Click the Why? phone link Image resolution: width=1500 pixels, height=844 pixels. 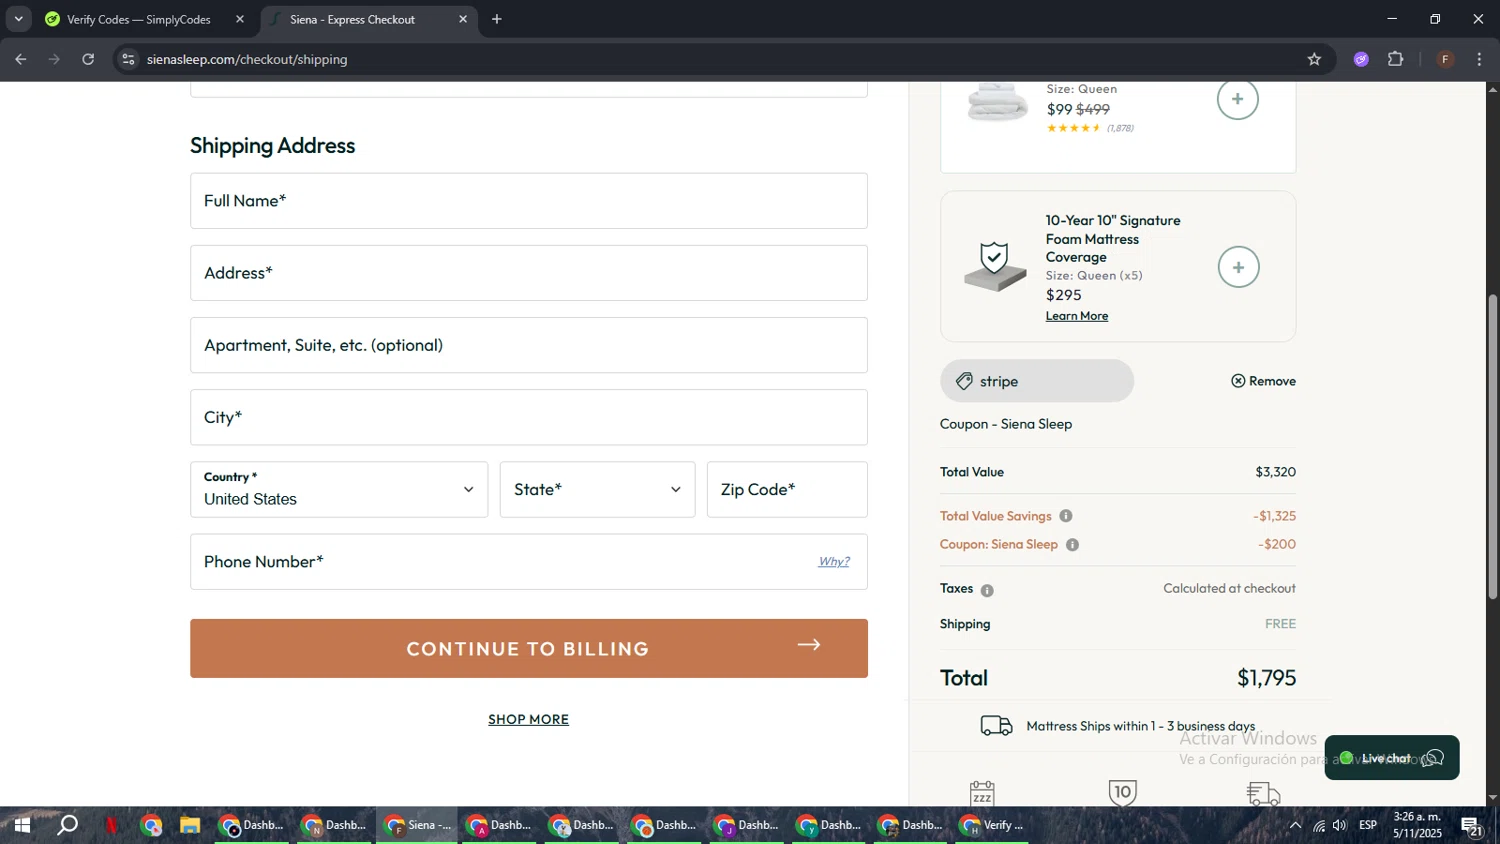[834, 561]
